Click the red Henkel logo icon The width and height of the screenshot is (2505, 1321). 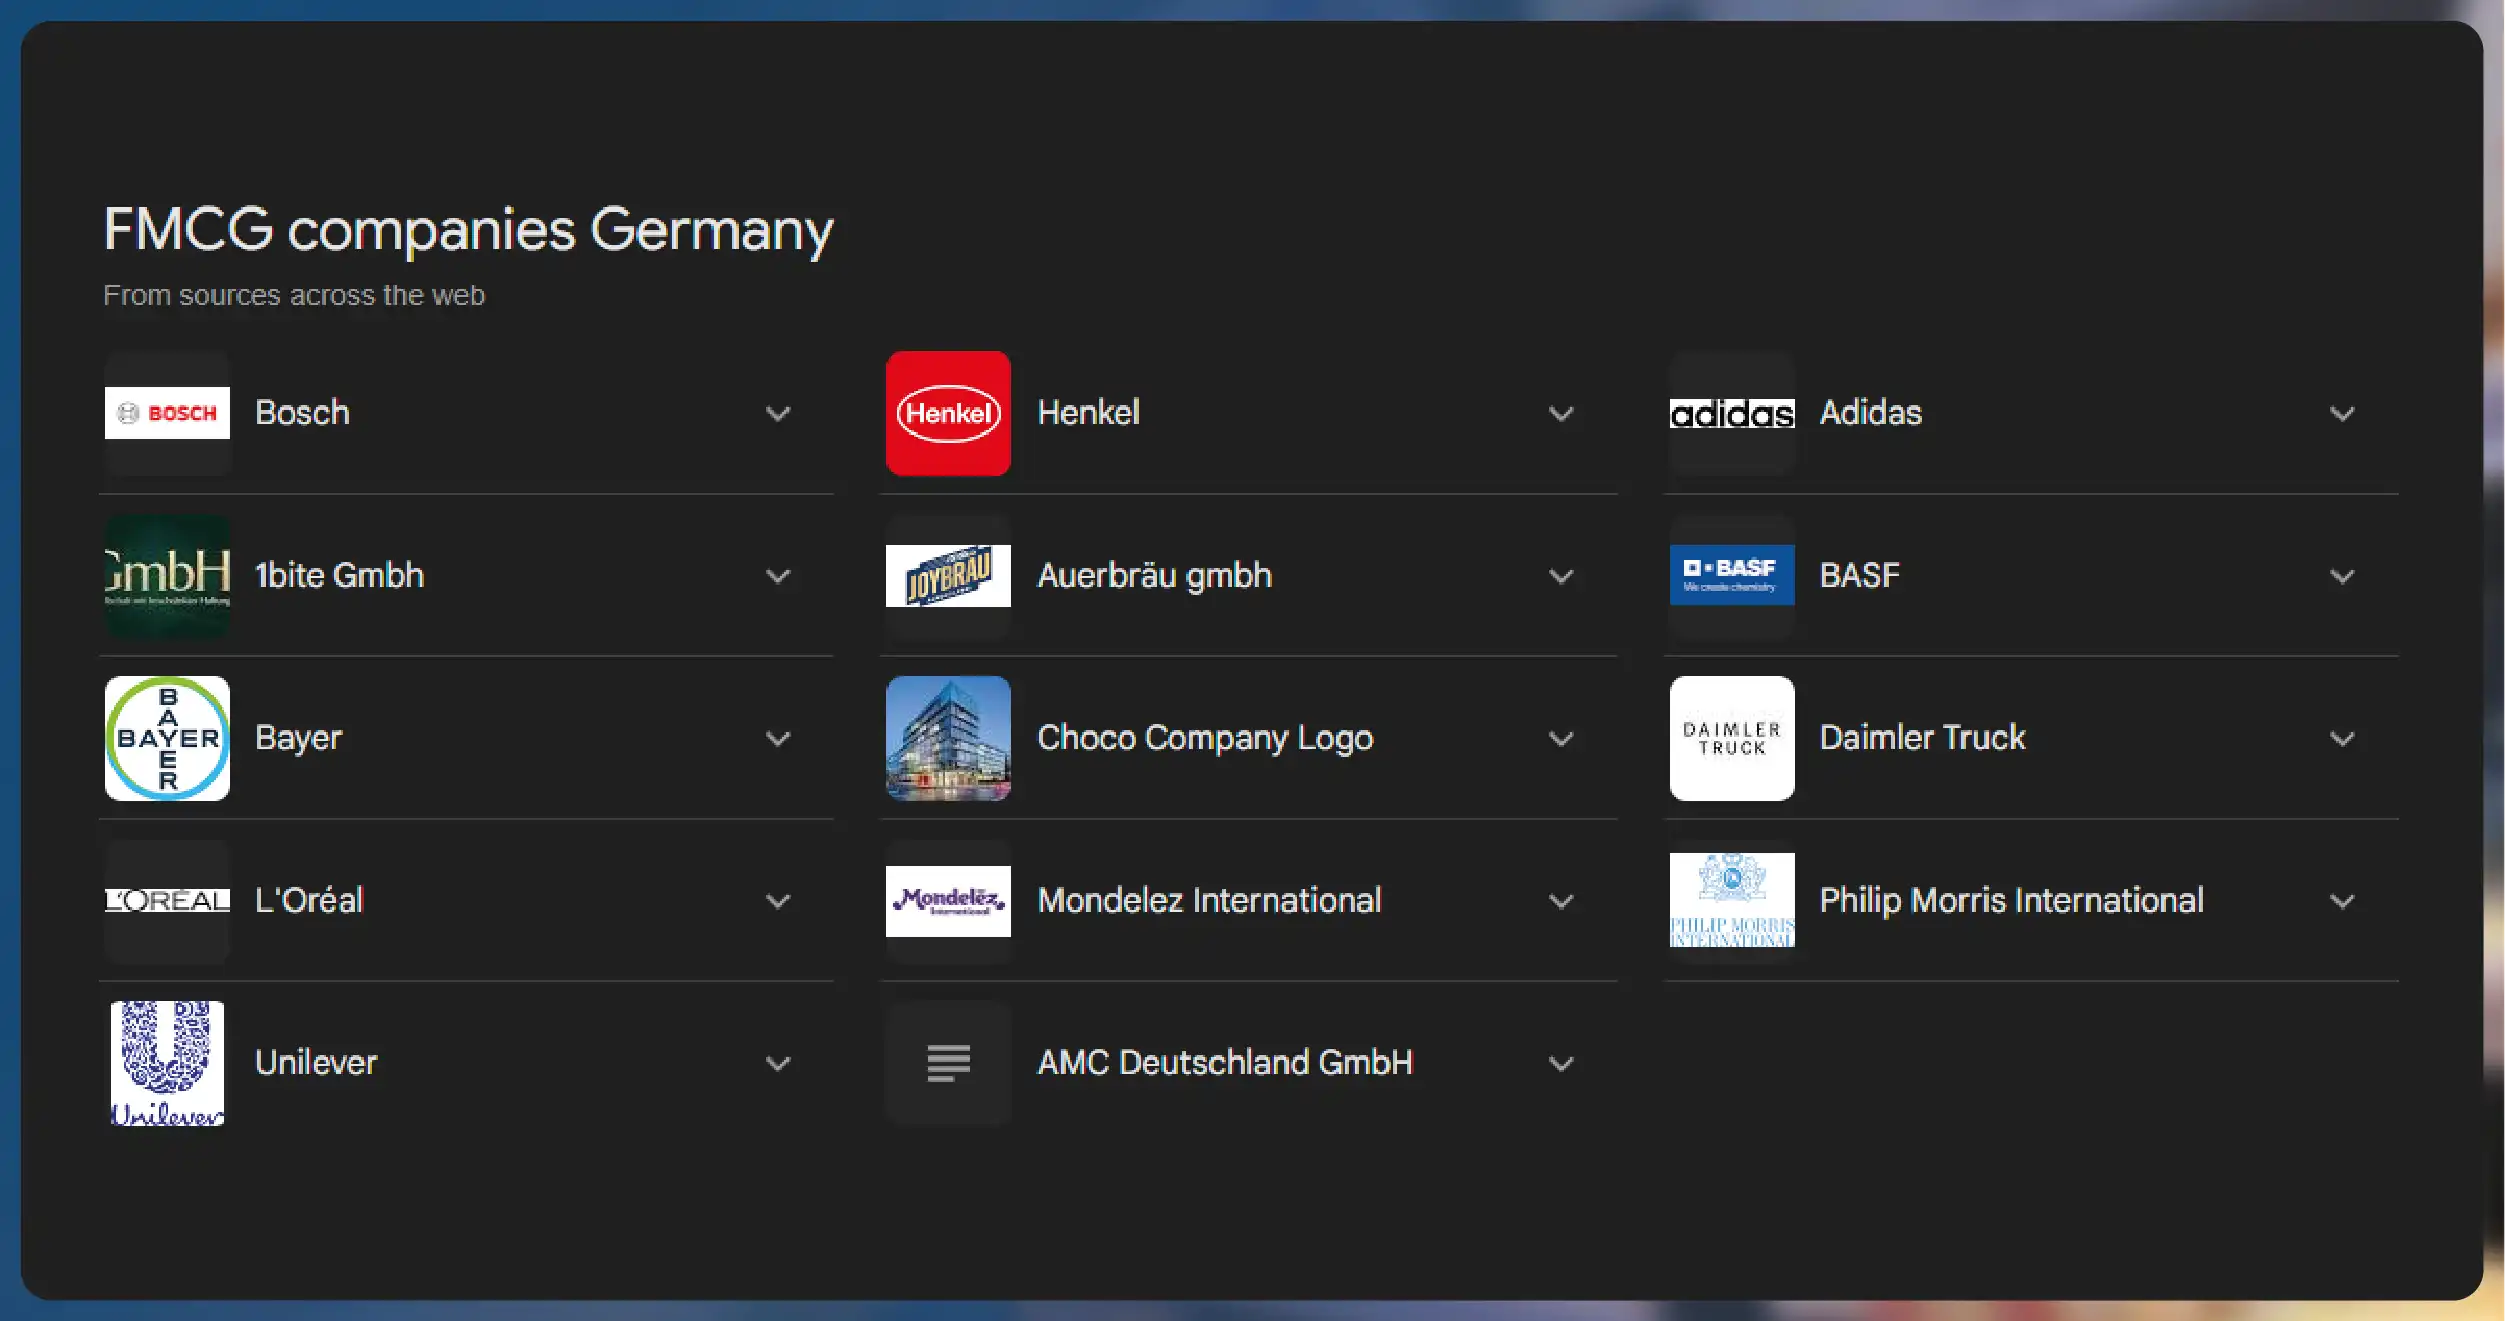click(948, 413)
